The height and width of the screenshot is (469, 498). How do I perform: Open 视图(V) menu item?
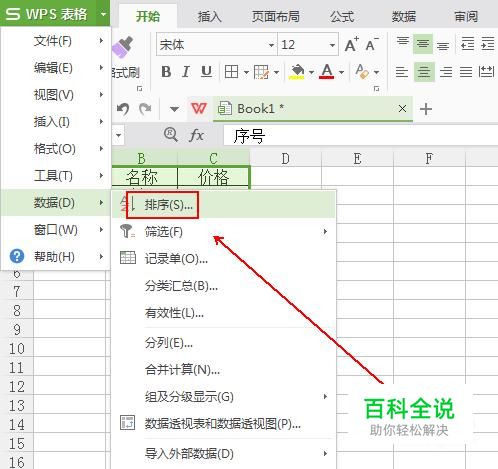tap(56, 95)
